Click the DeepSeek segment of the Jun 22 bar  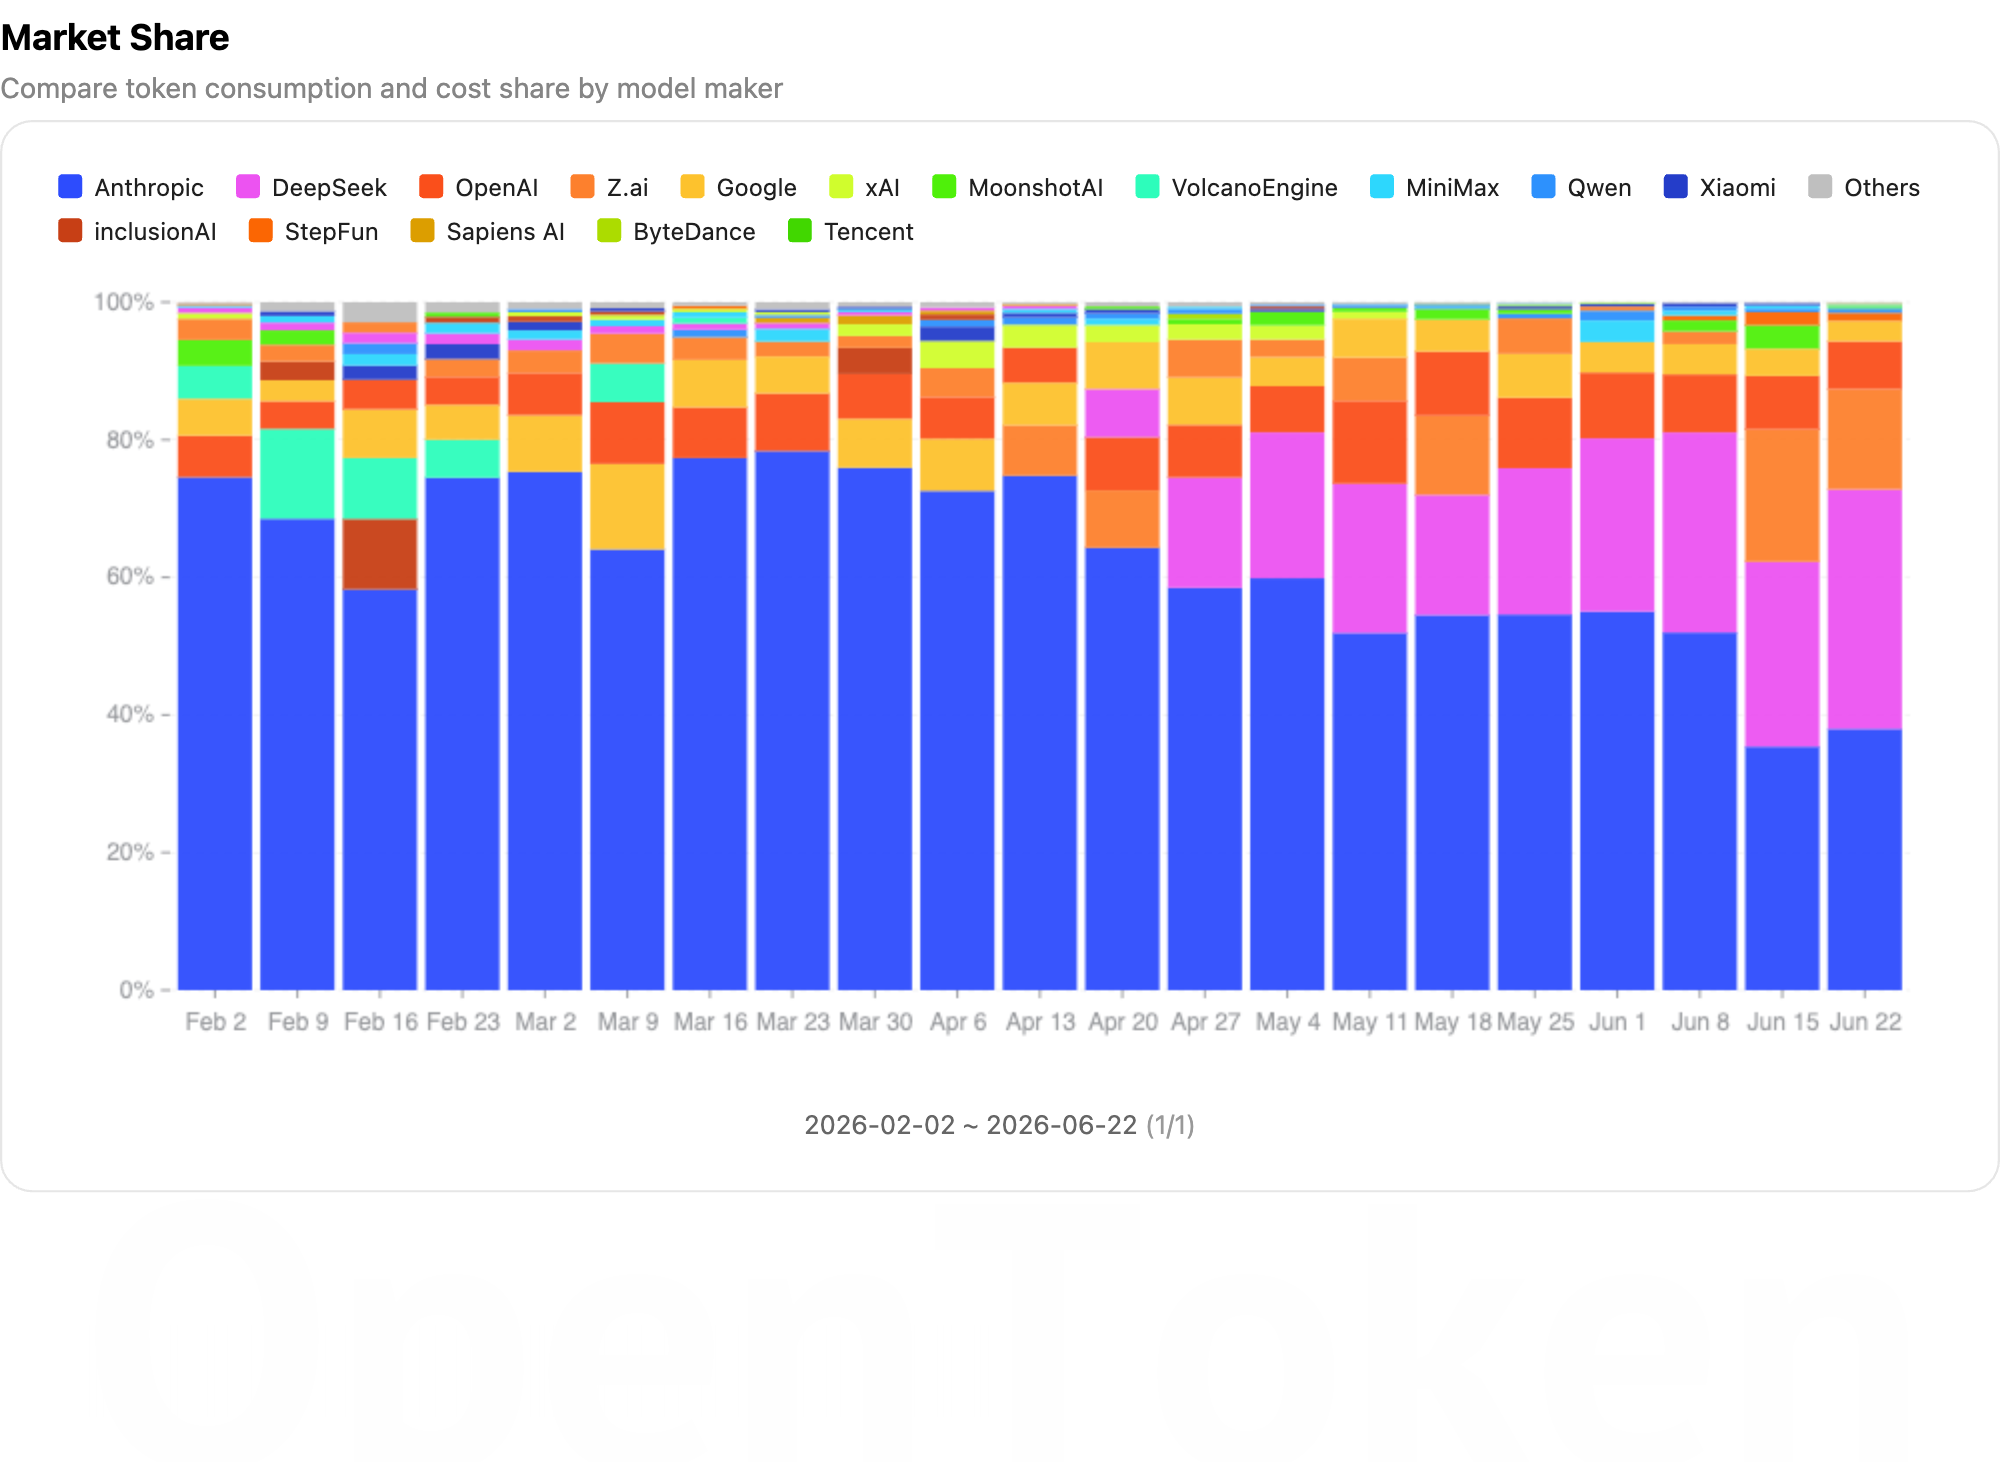(x=1864, y=609)
